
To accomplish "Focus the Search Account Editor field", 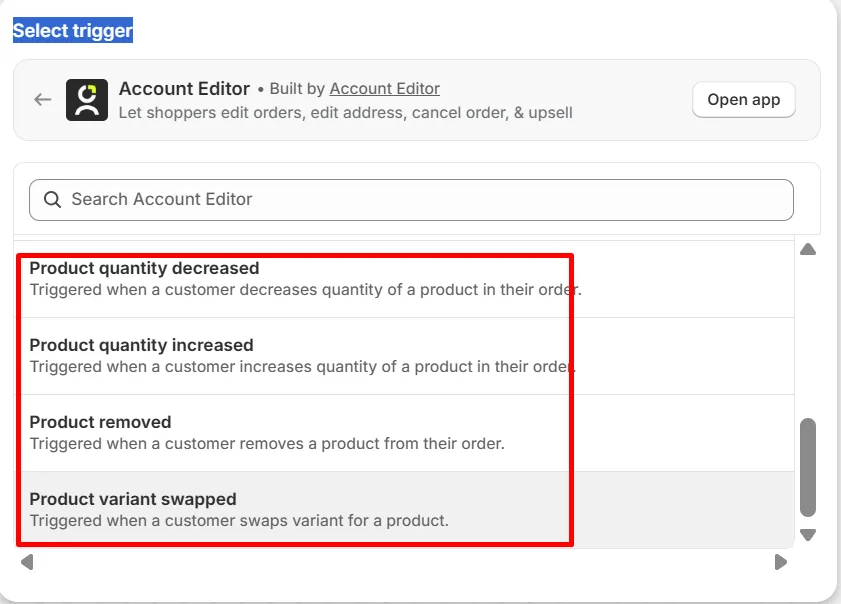I will (411, 200).
